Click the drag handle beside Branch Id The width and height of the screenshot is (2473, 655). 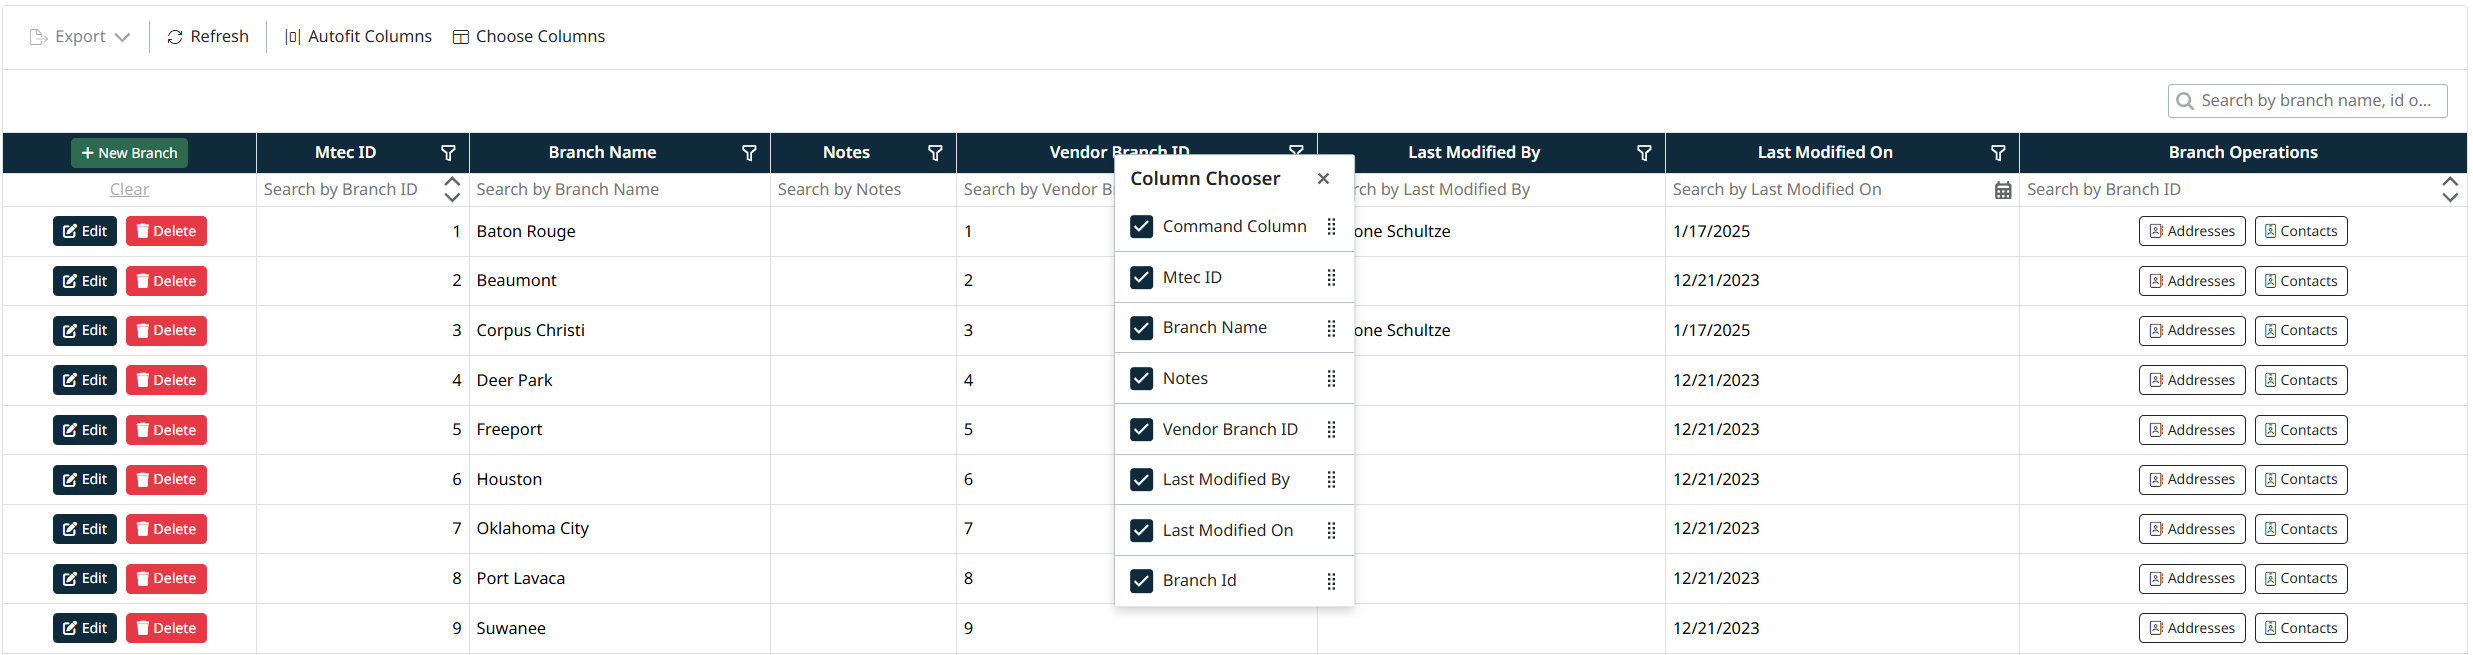[1331, 581]
